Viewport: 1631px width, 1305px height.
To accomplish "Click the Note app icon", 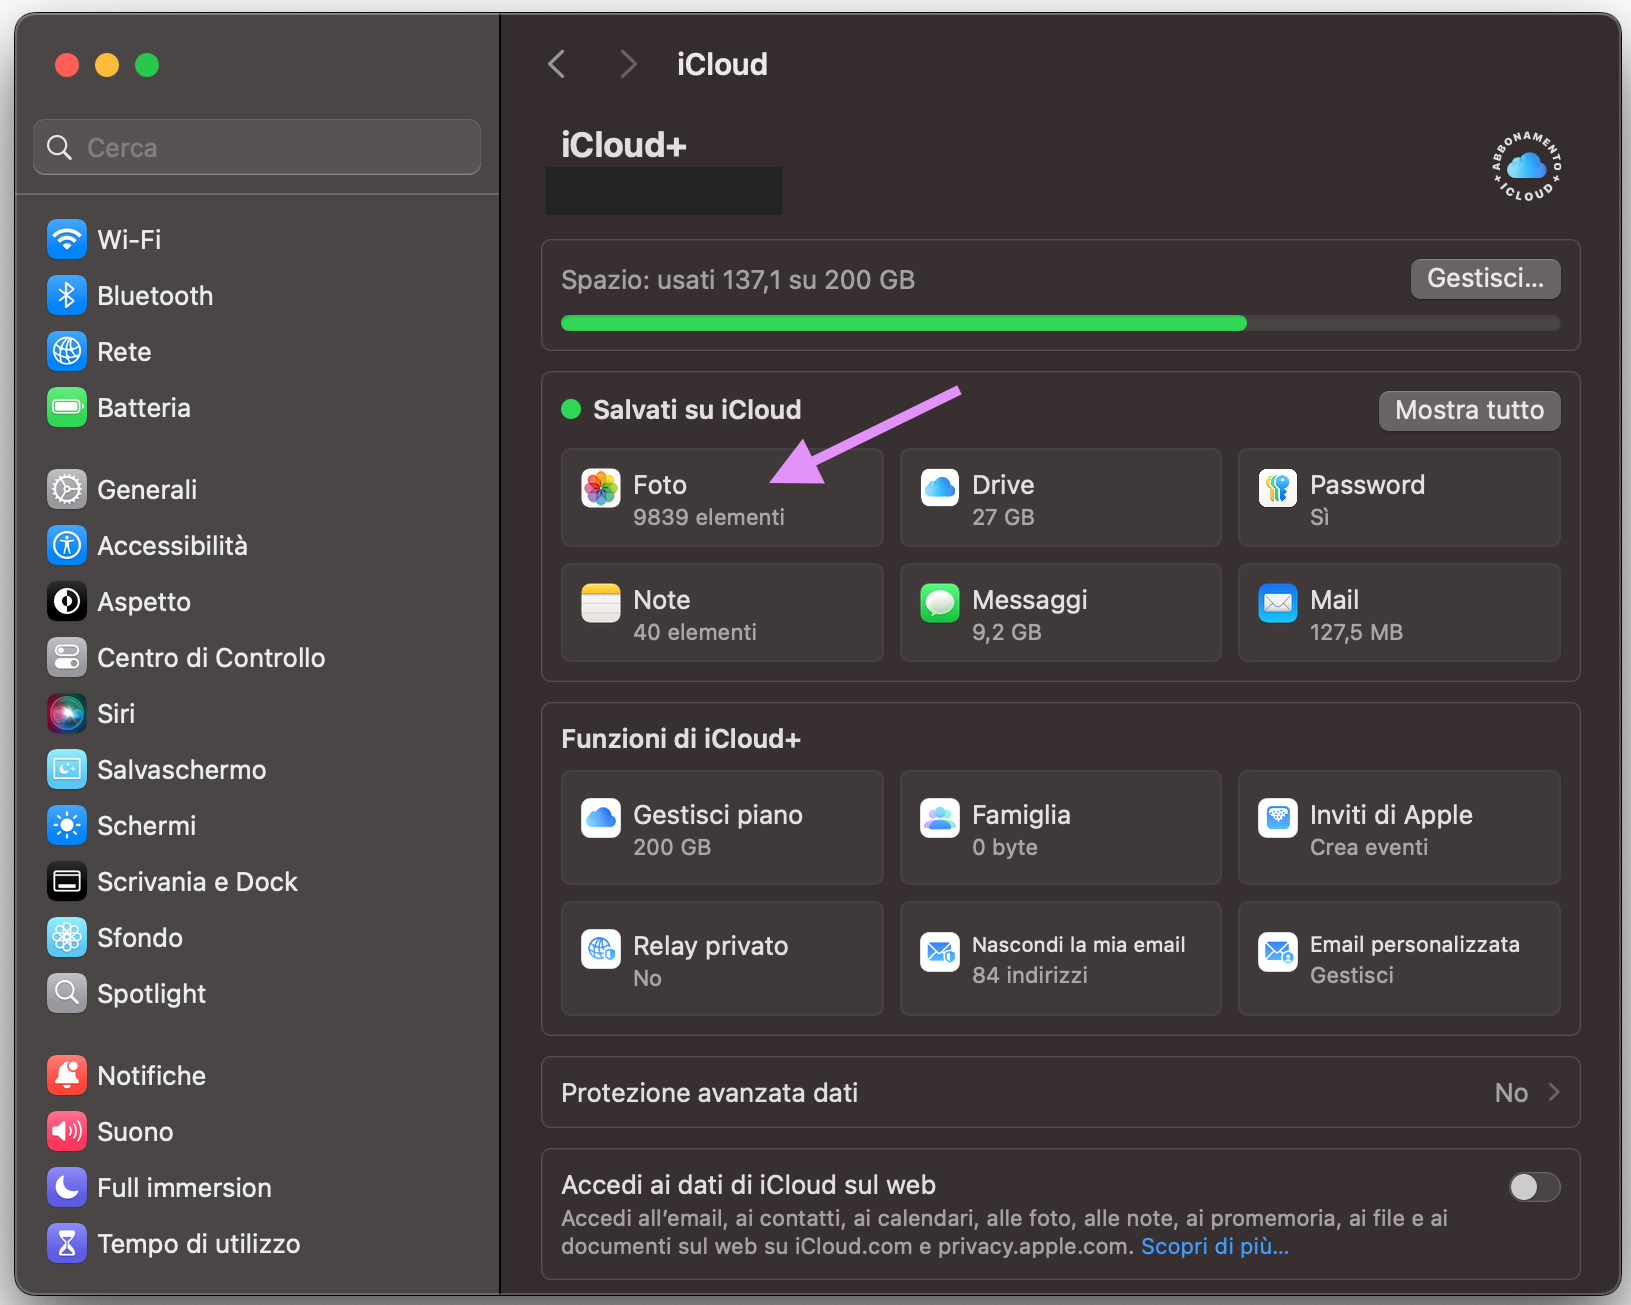I will (x=600, y=602).
